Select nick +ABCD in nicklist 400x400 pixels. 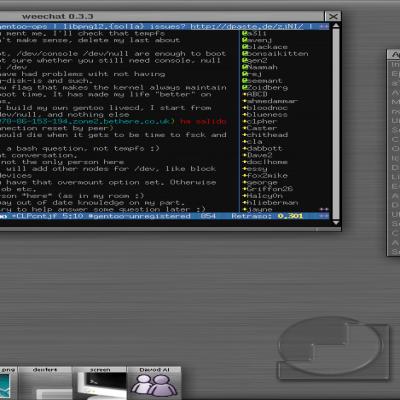click(255, 94)
